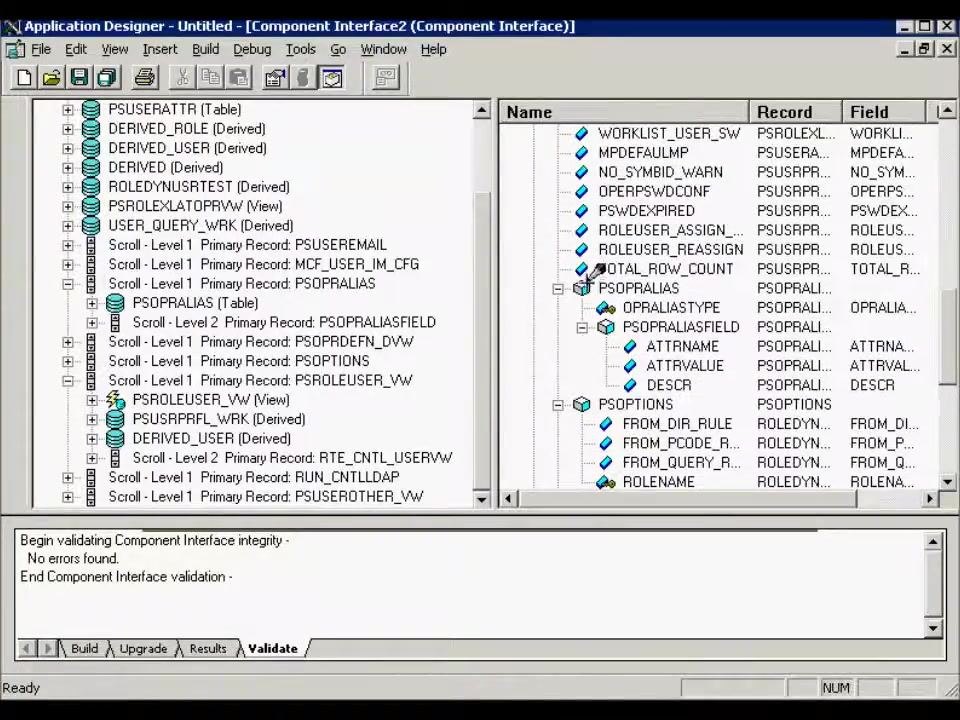Click the PSOPRALIAS (Table) database icon
Image resolution: width=960 pixels, height=720 pixels.
[x=115, y=303]
